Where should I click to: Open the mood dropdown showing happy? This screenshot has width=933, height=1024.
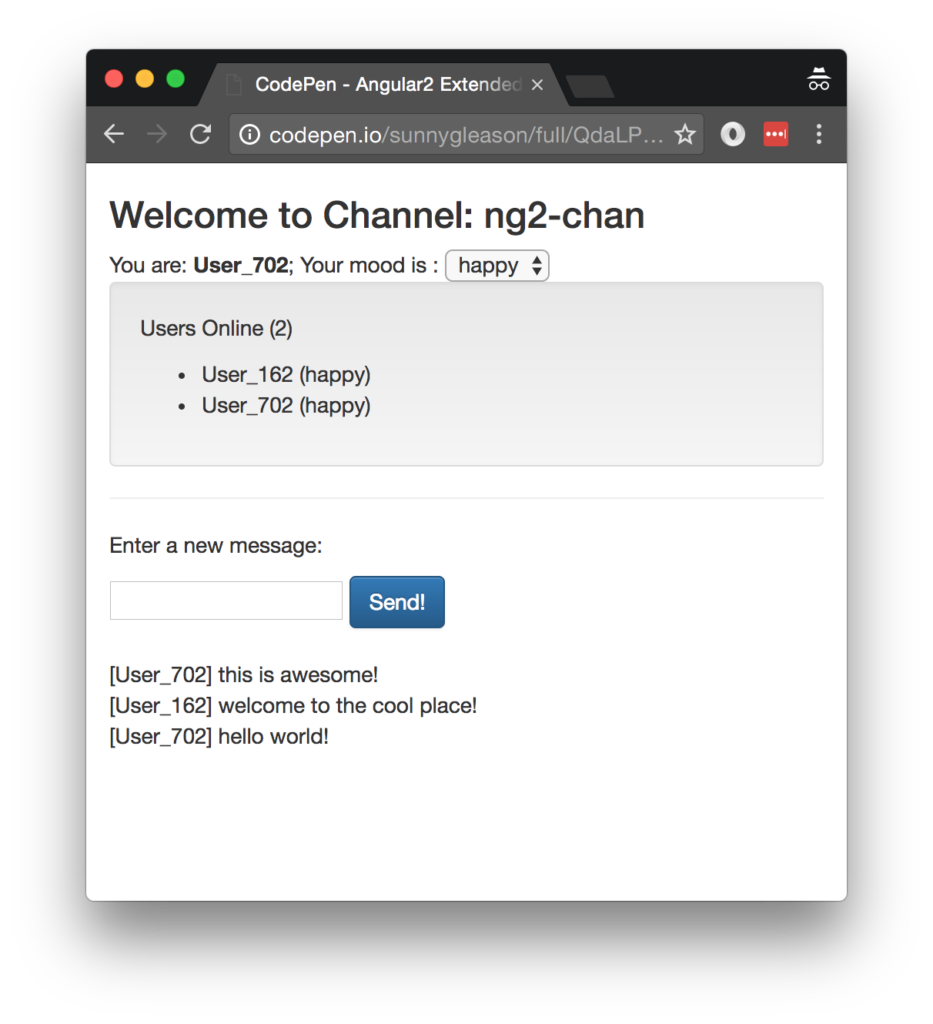[x=497, y=266]
